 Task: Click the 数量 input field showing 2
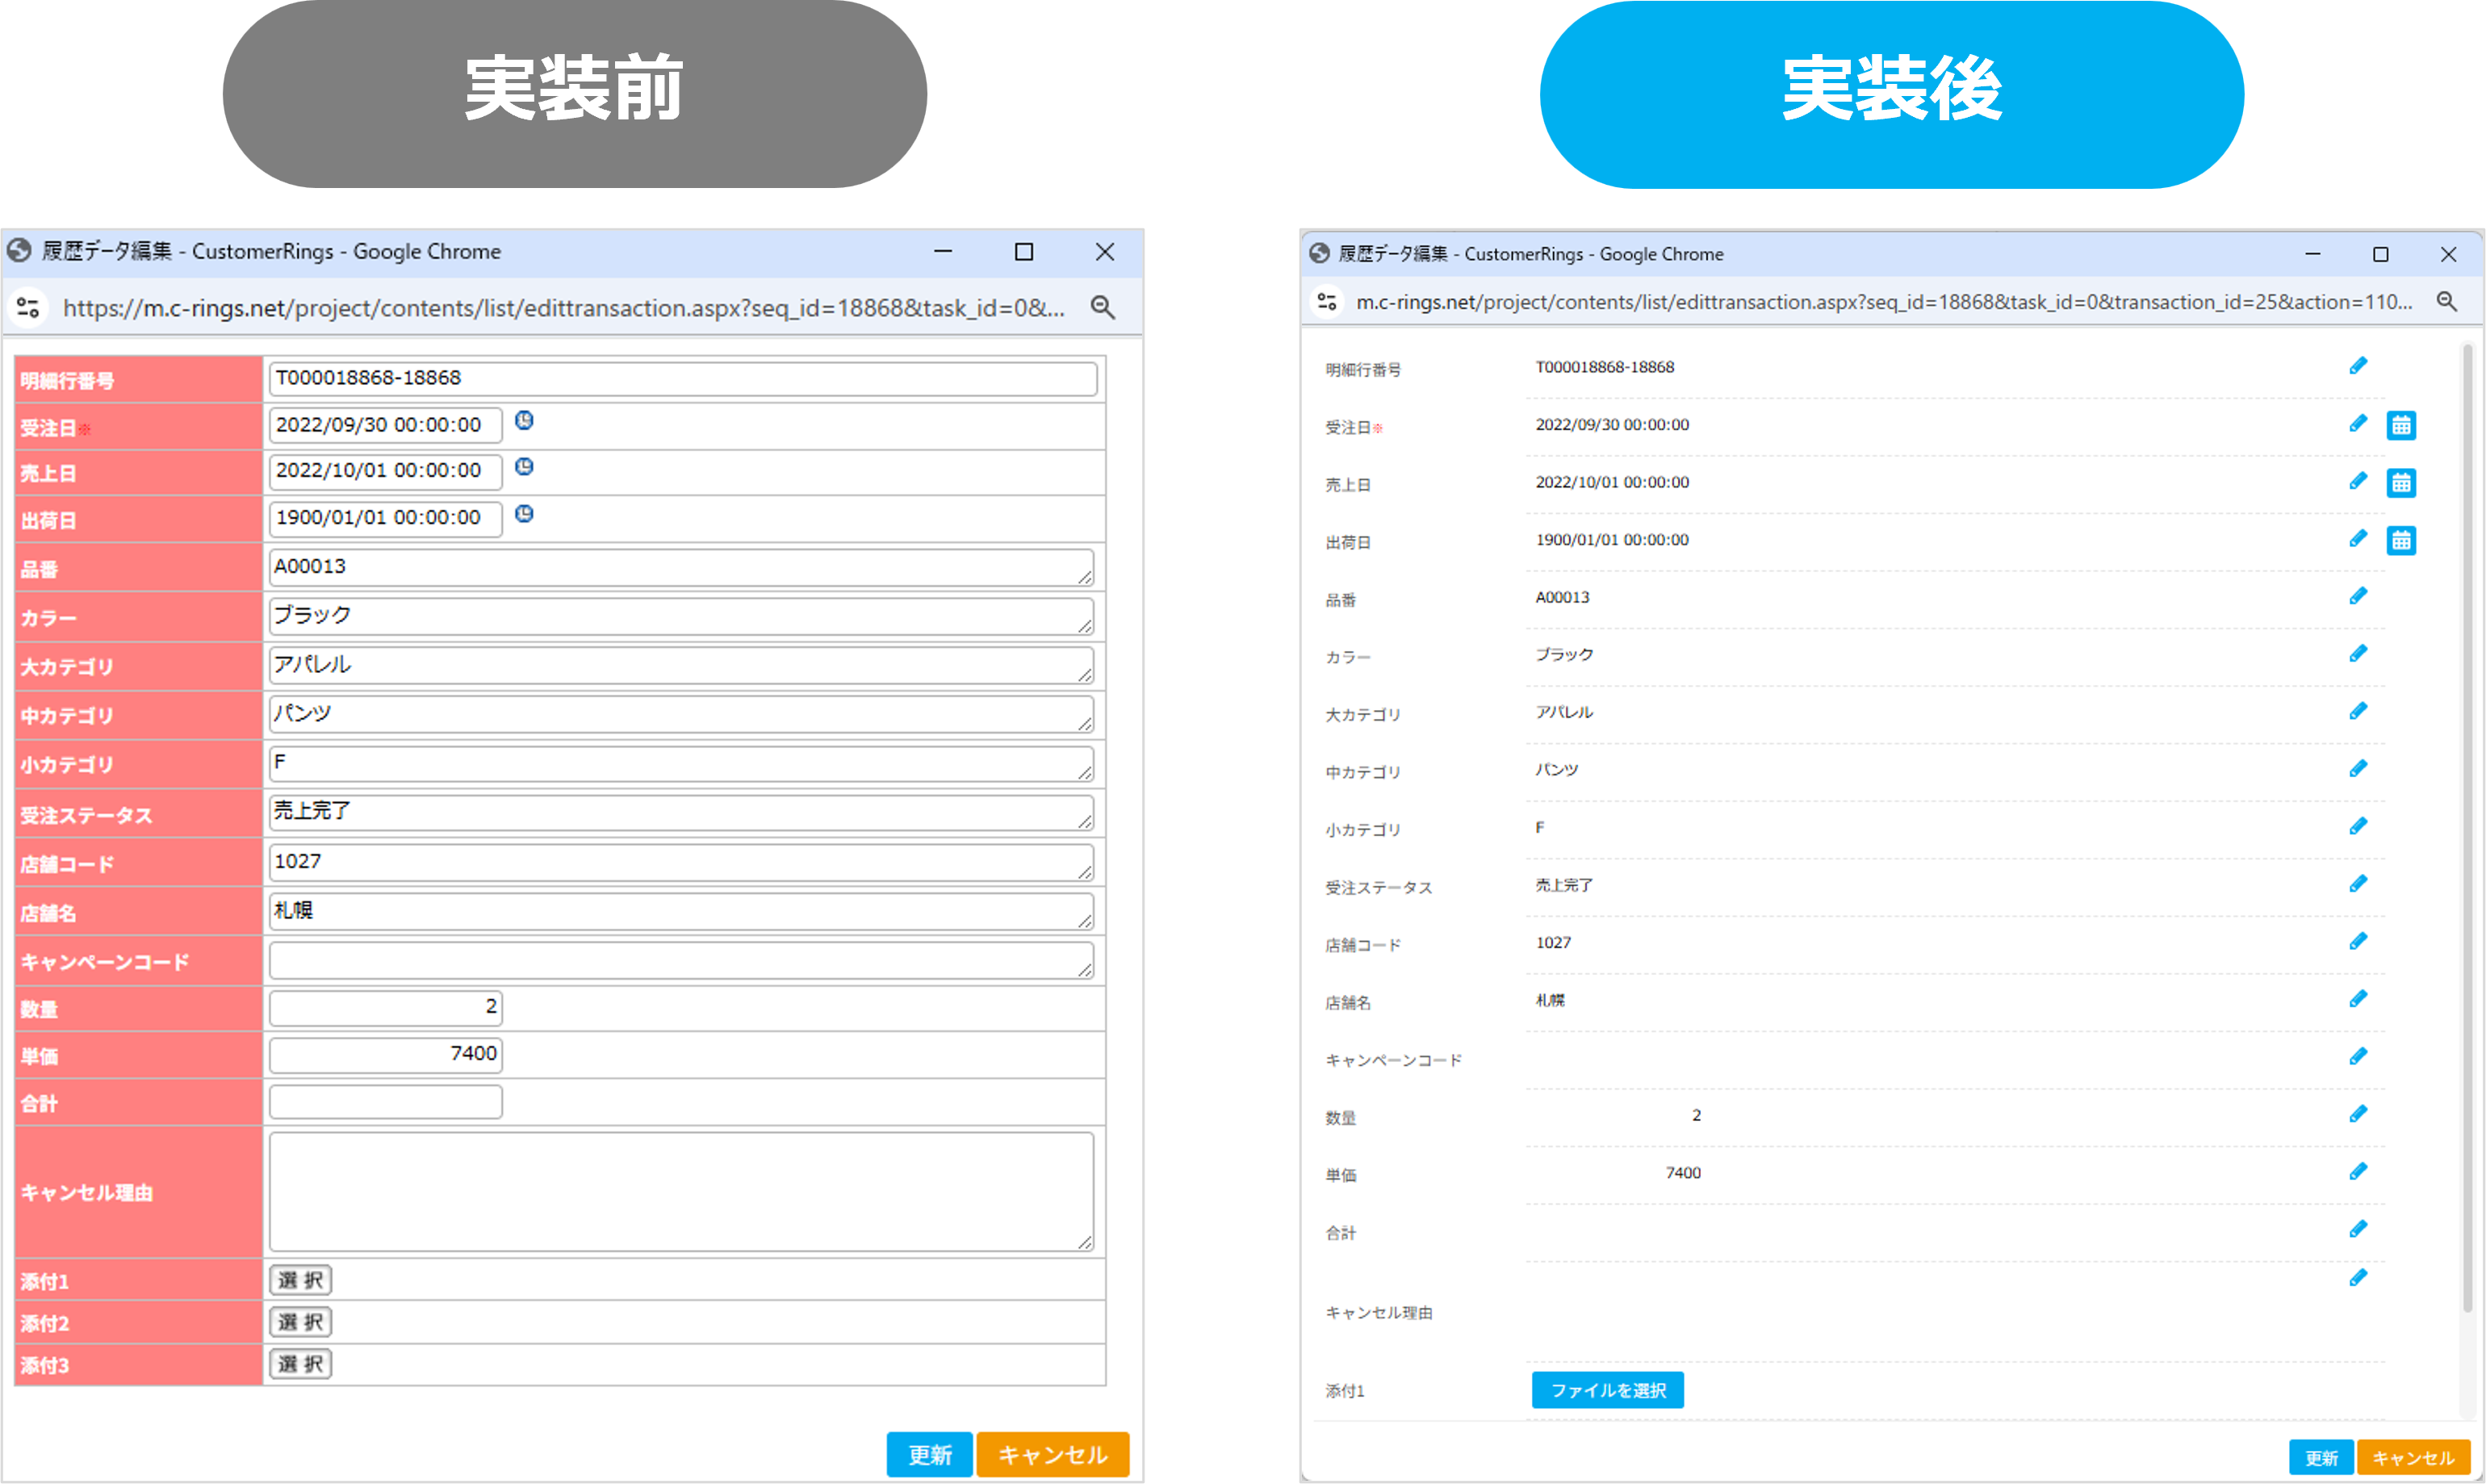385,1007
